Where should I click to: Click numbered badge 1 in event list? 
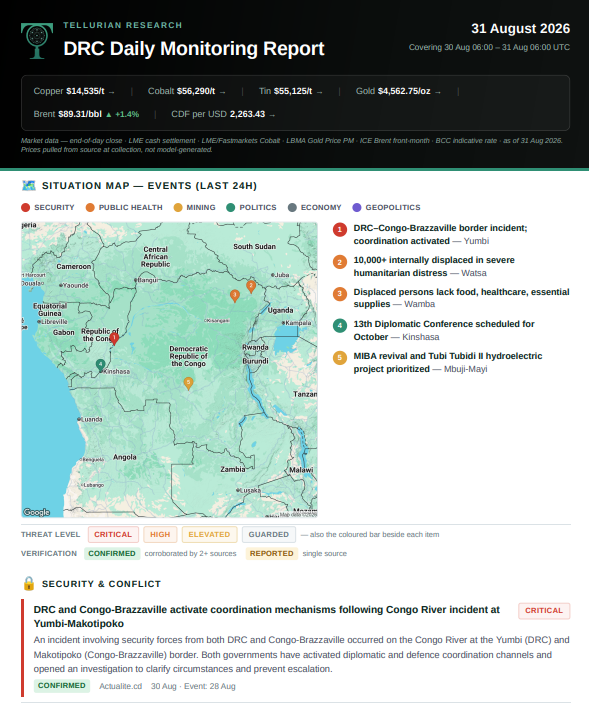340,230
